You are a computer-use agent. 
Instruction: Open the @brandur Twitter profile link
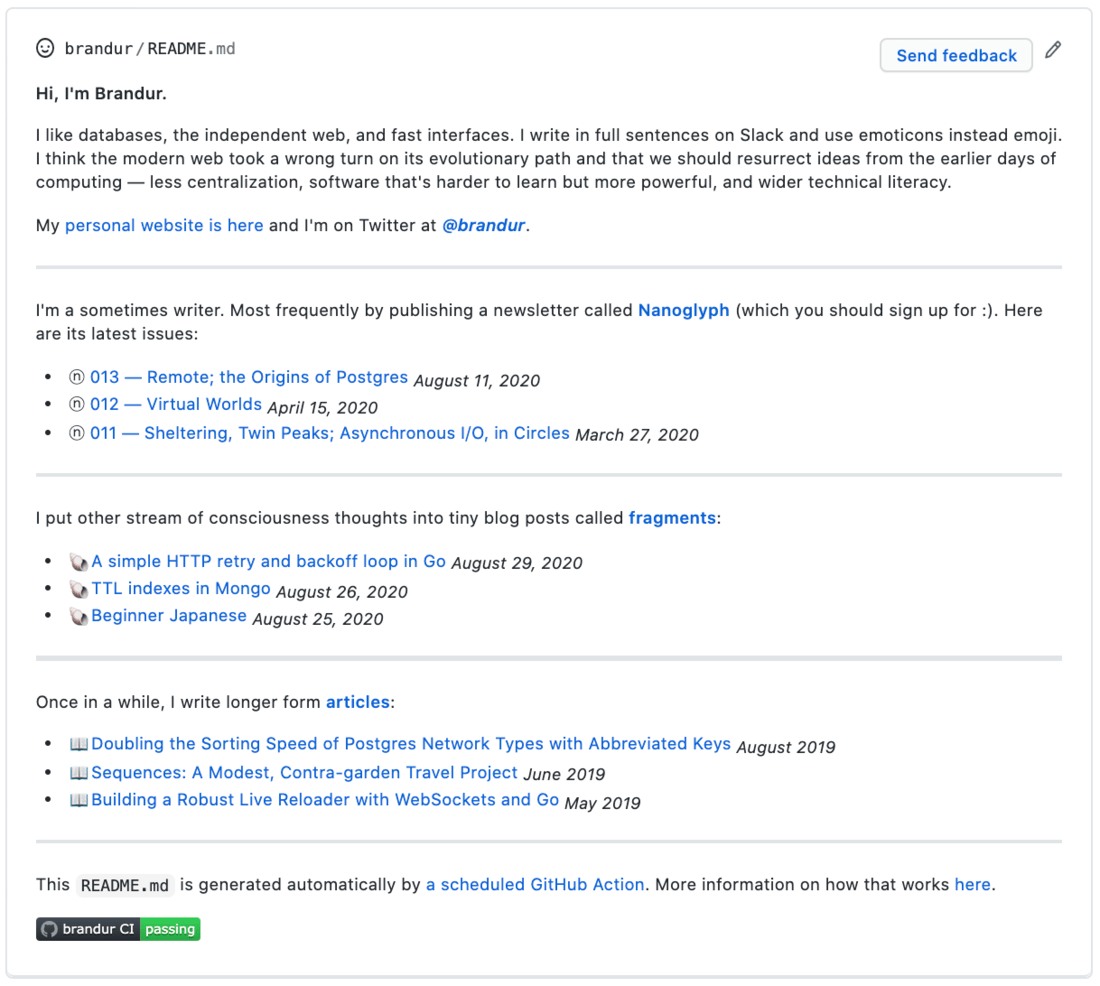pyautogui.click(x=484, y=225)
